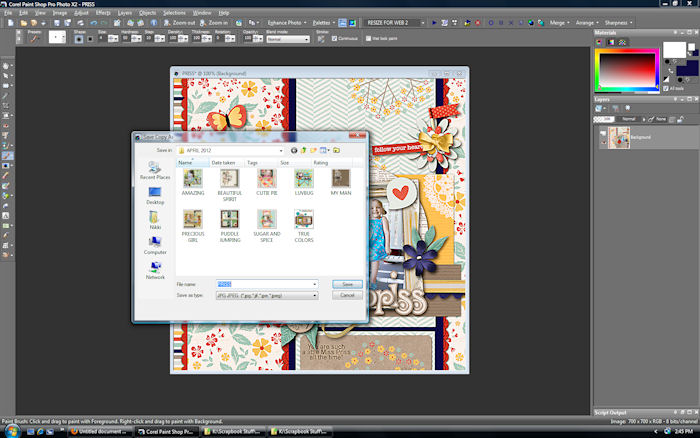
Task: Run the selected script with play icon
Action: click(x=434, y=23)
